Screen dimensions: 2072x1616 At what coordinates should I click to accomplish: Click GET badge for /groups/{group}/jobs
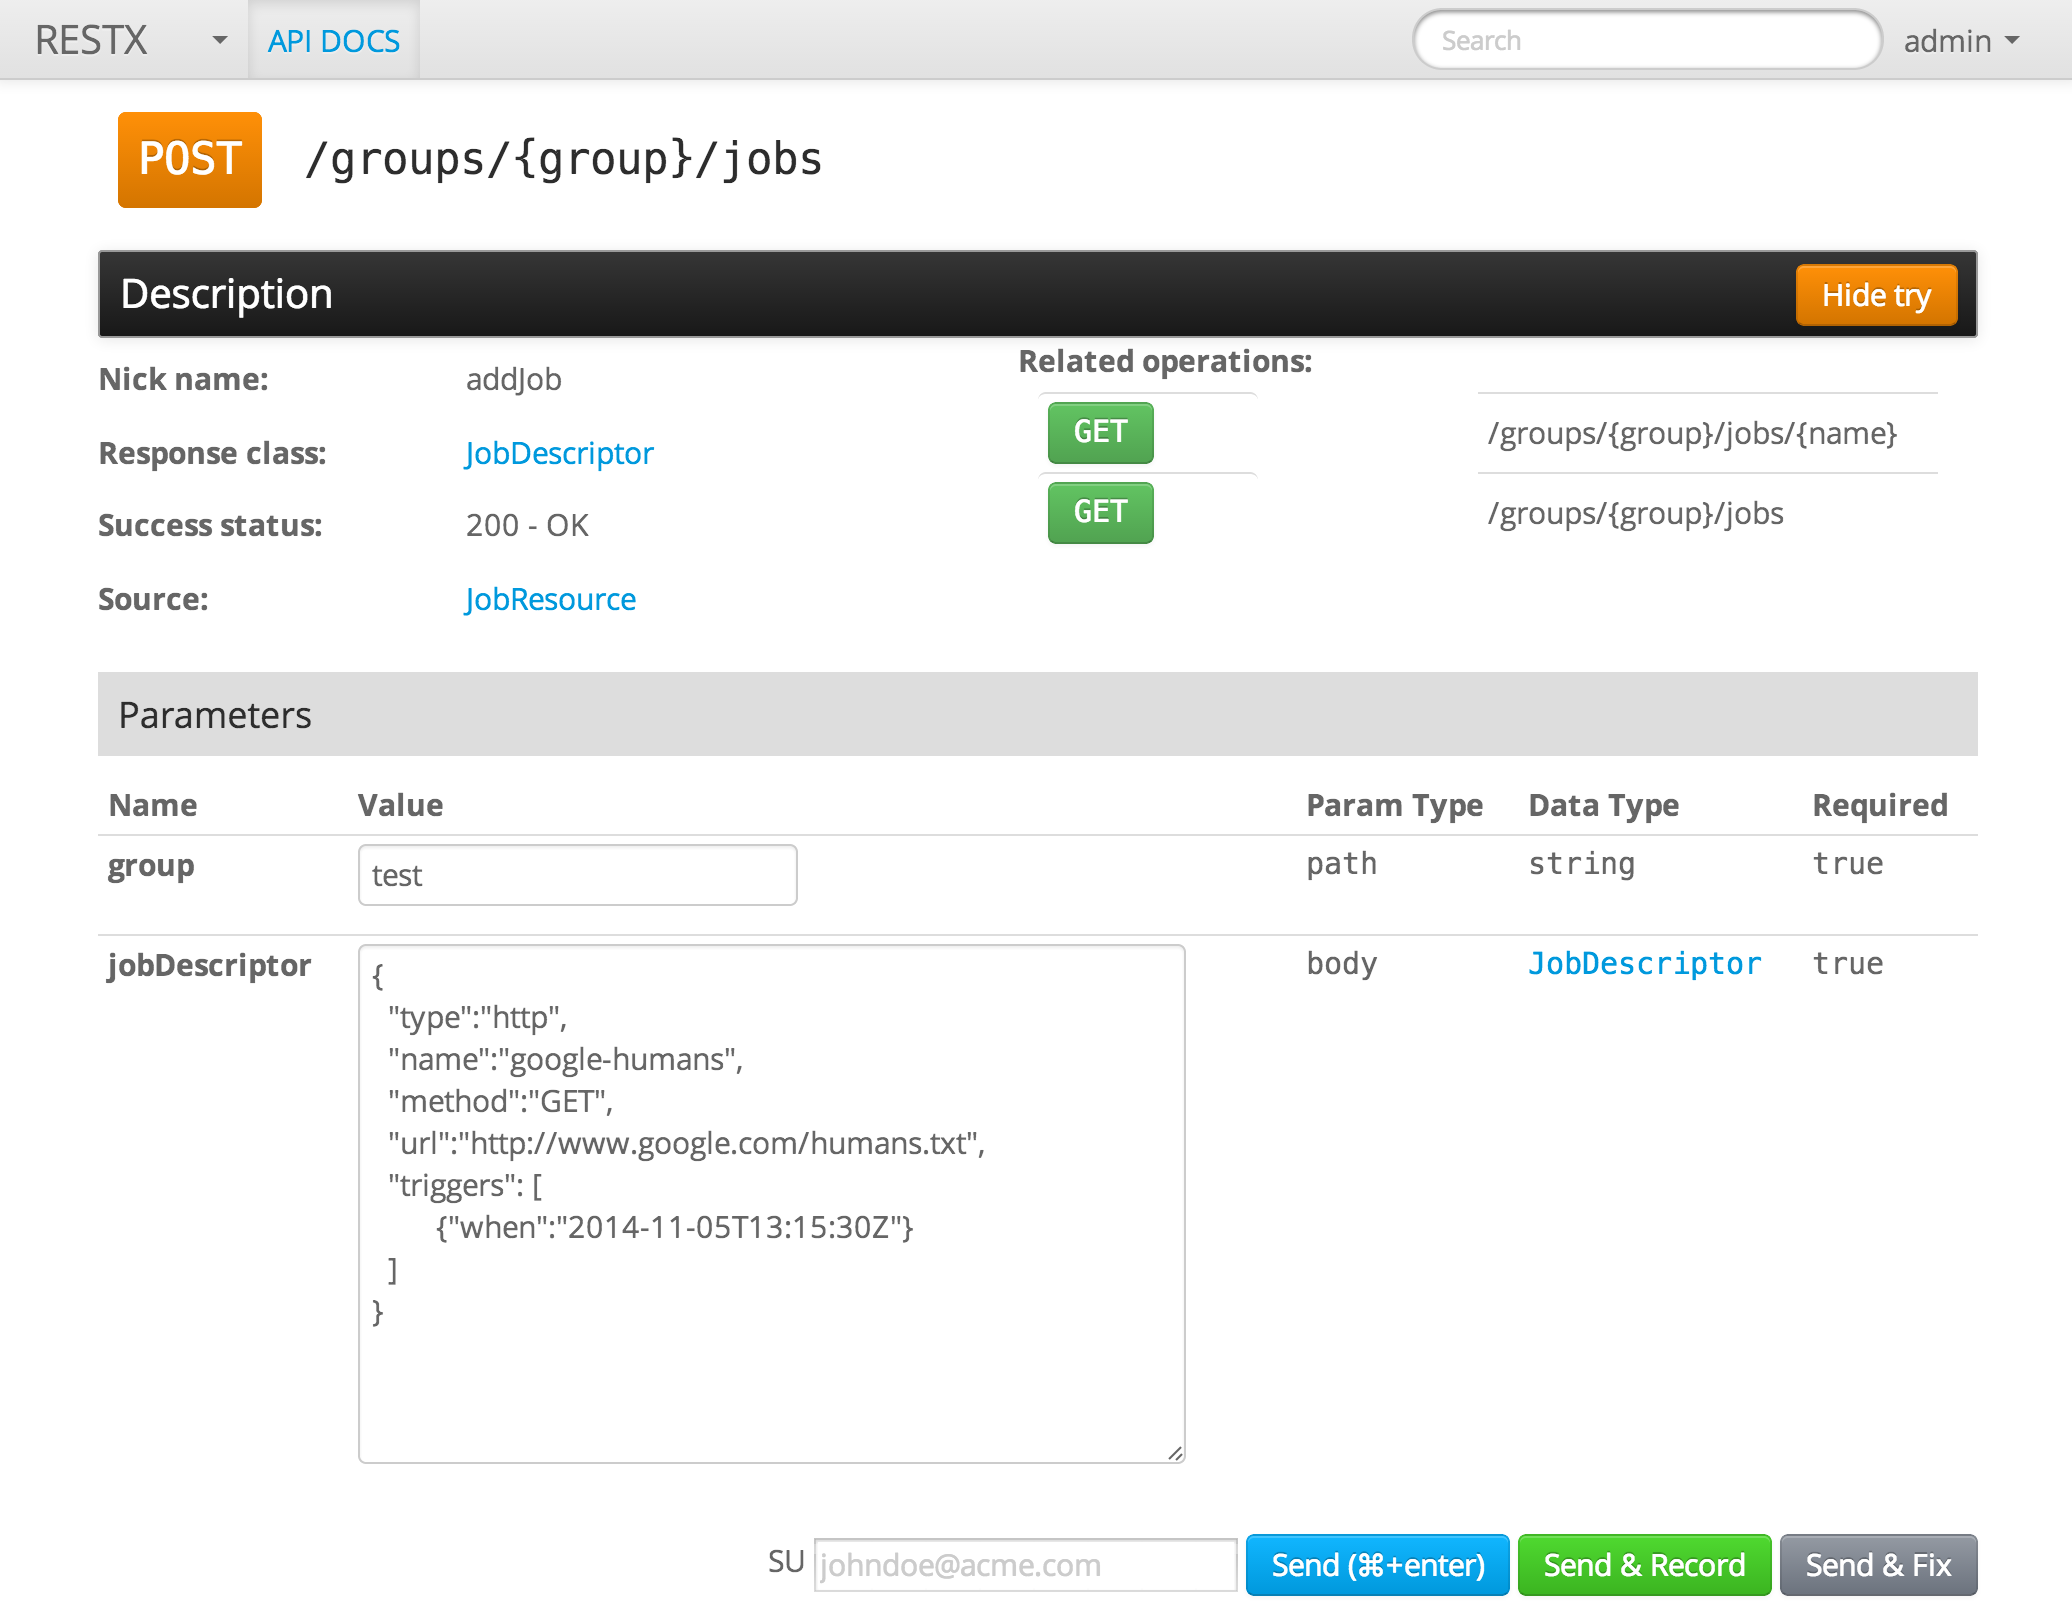pos(1100,513)
